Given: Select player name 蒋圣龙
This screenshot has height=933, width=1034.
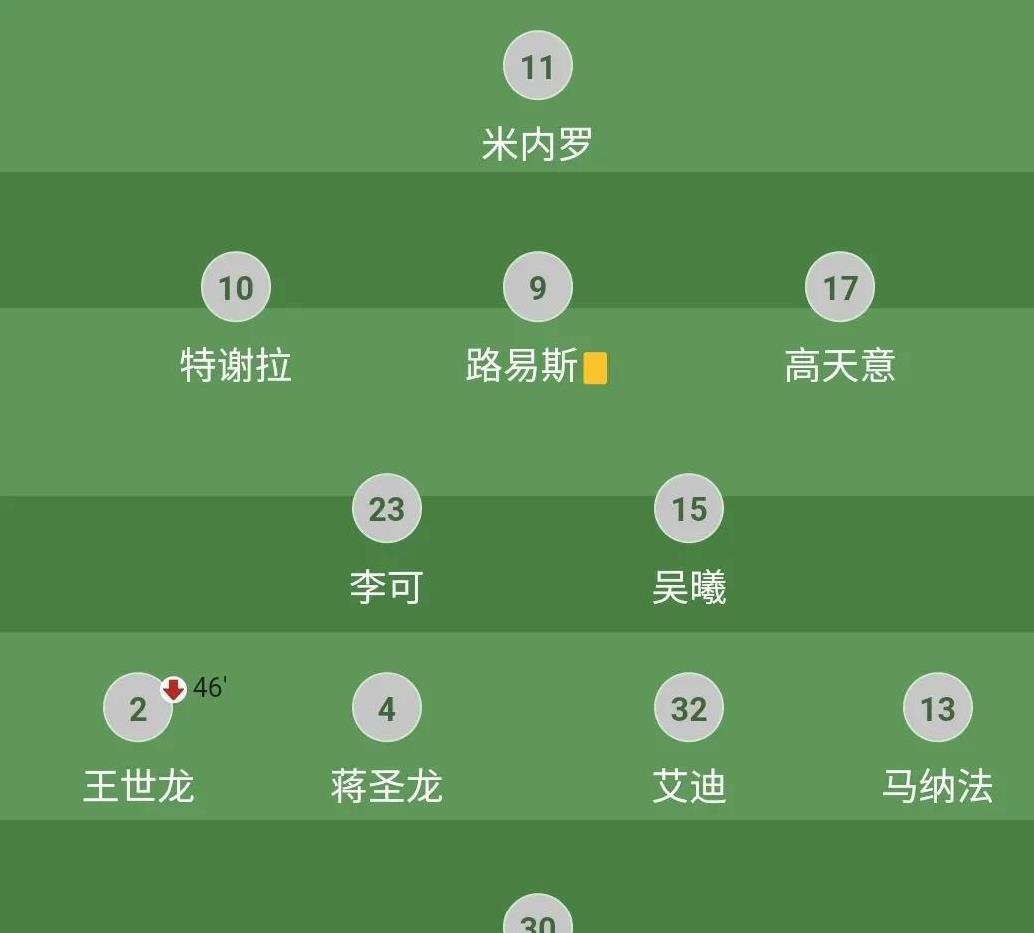Looking at the screenshot, I should [386, 786].
